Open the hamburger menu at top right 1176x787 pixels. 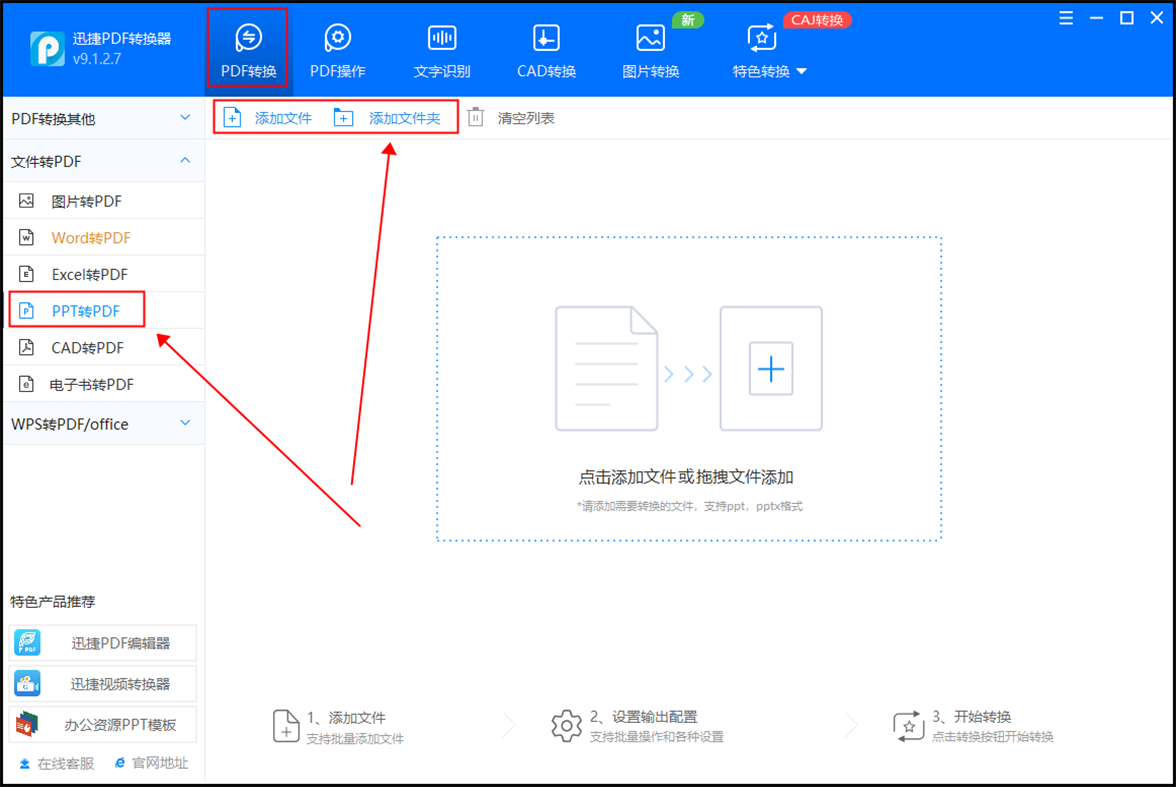point(1065,17)
